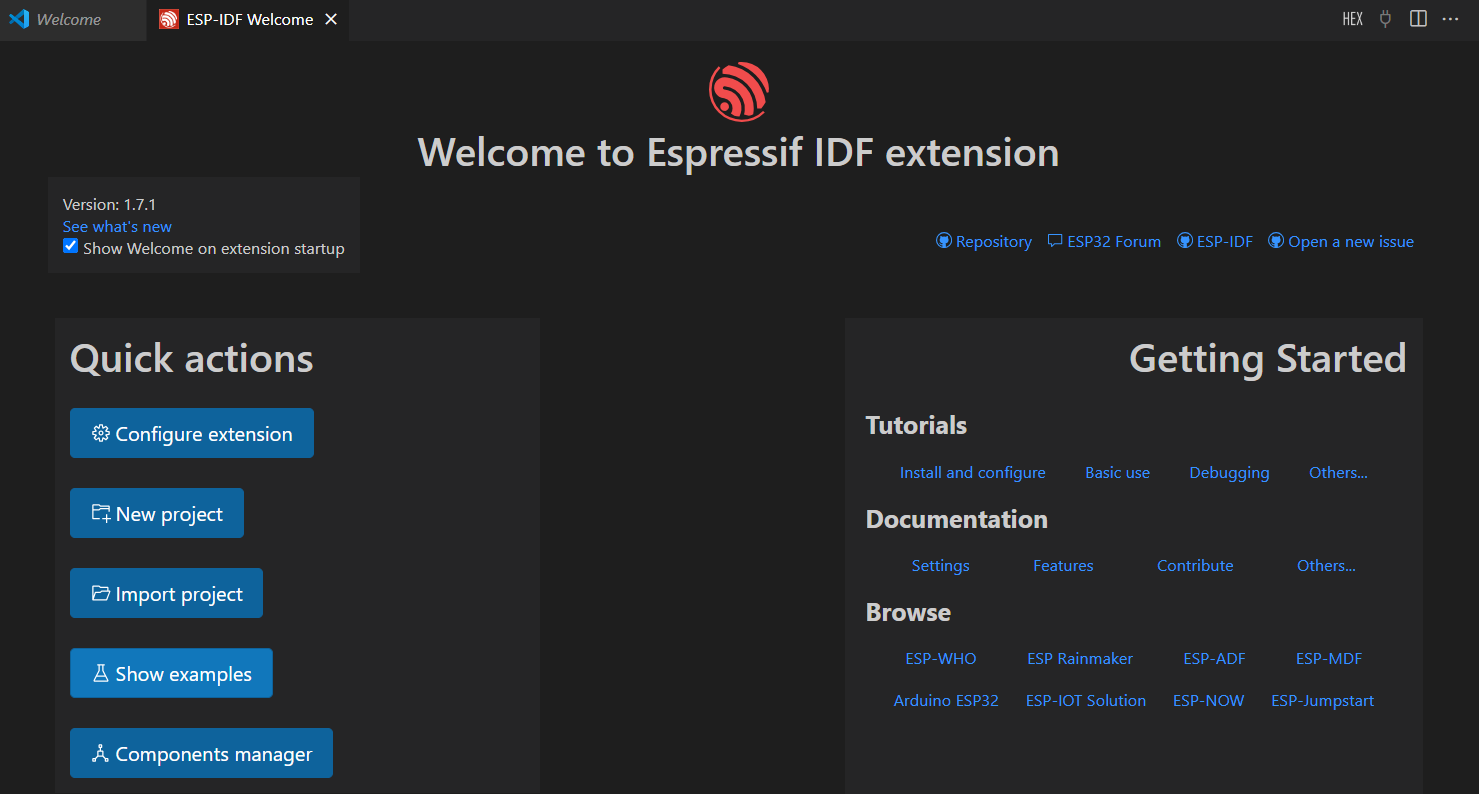Click the plug connection icon
The image size is (1479, 794).
(x=1385, y=19)
